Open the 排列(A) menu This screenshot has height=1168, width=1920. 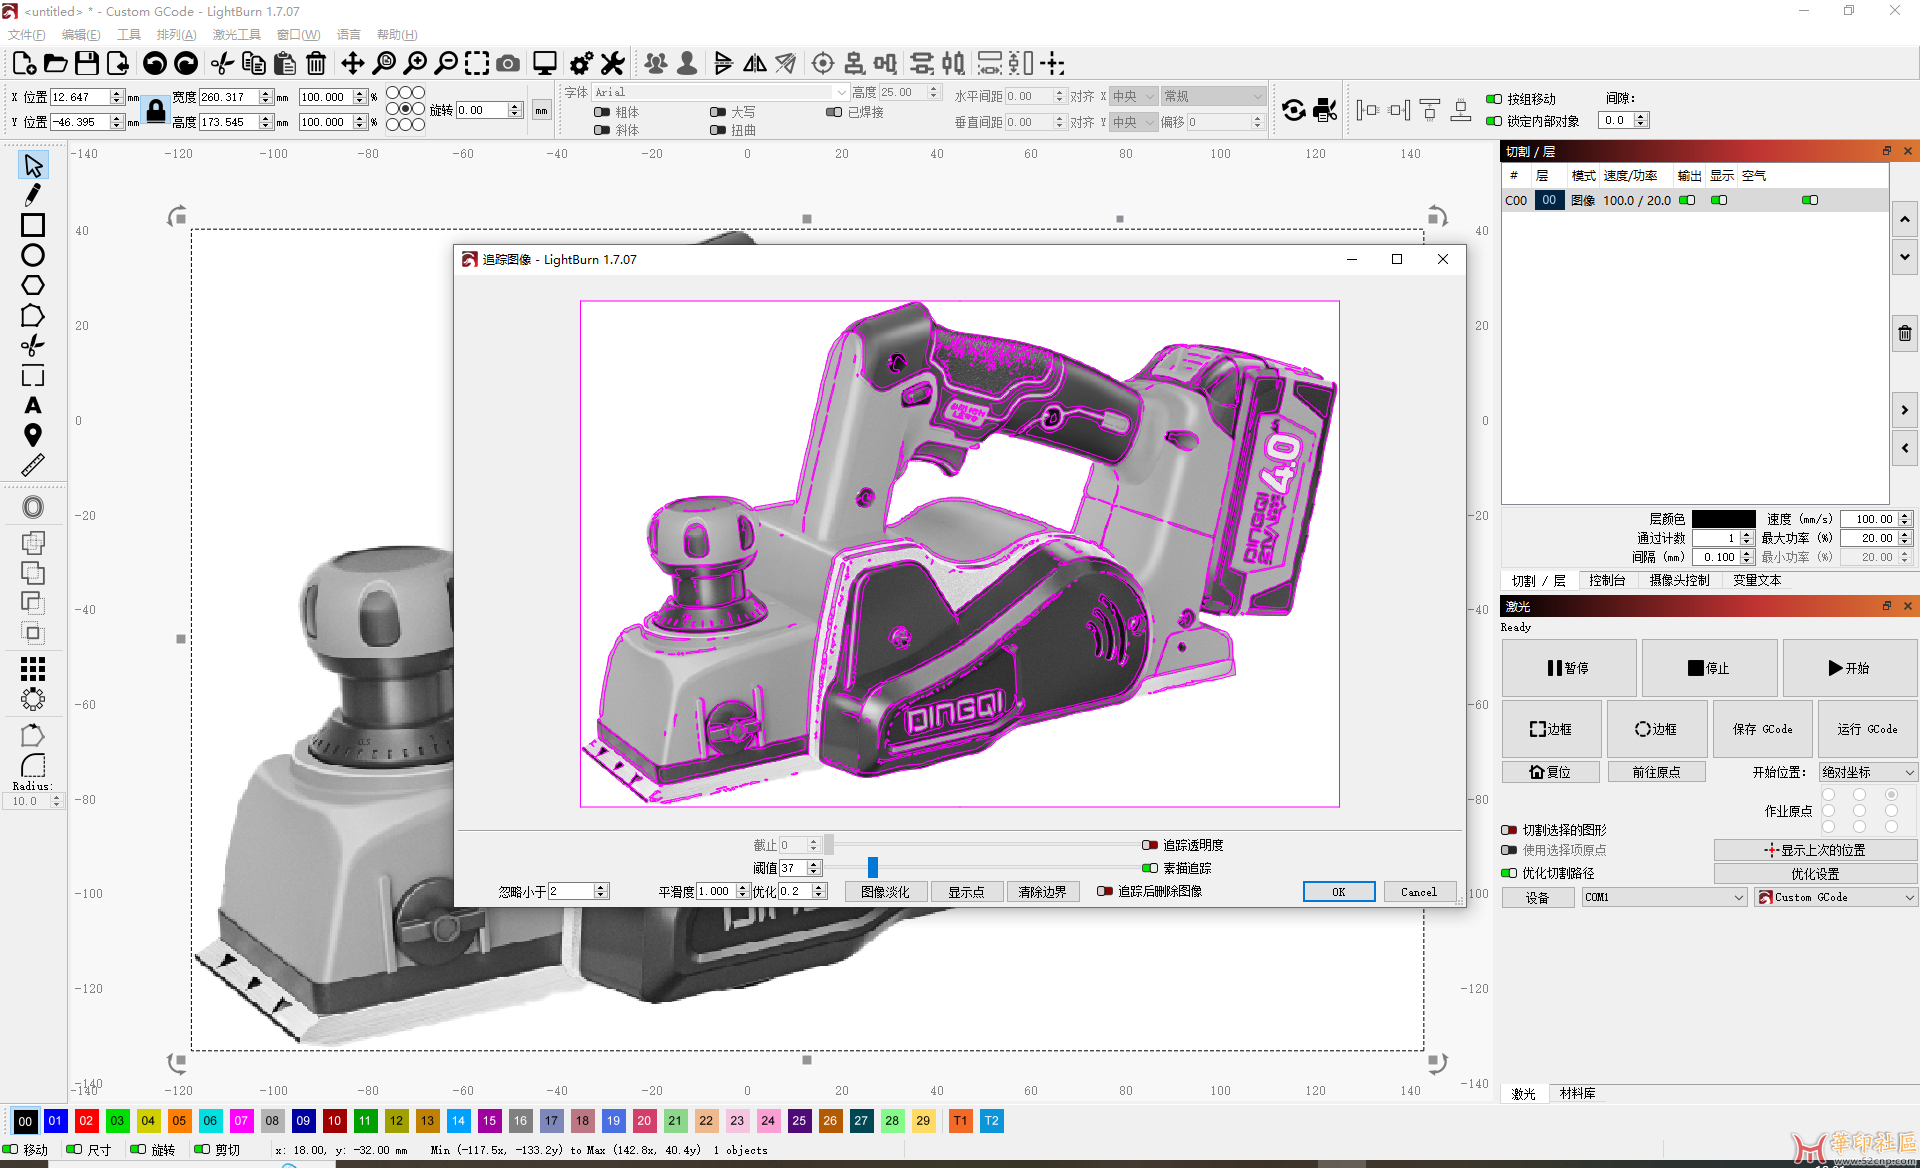click(x=176, y=35)
